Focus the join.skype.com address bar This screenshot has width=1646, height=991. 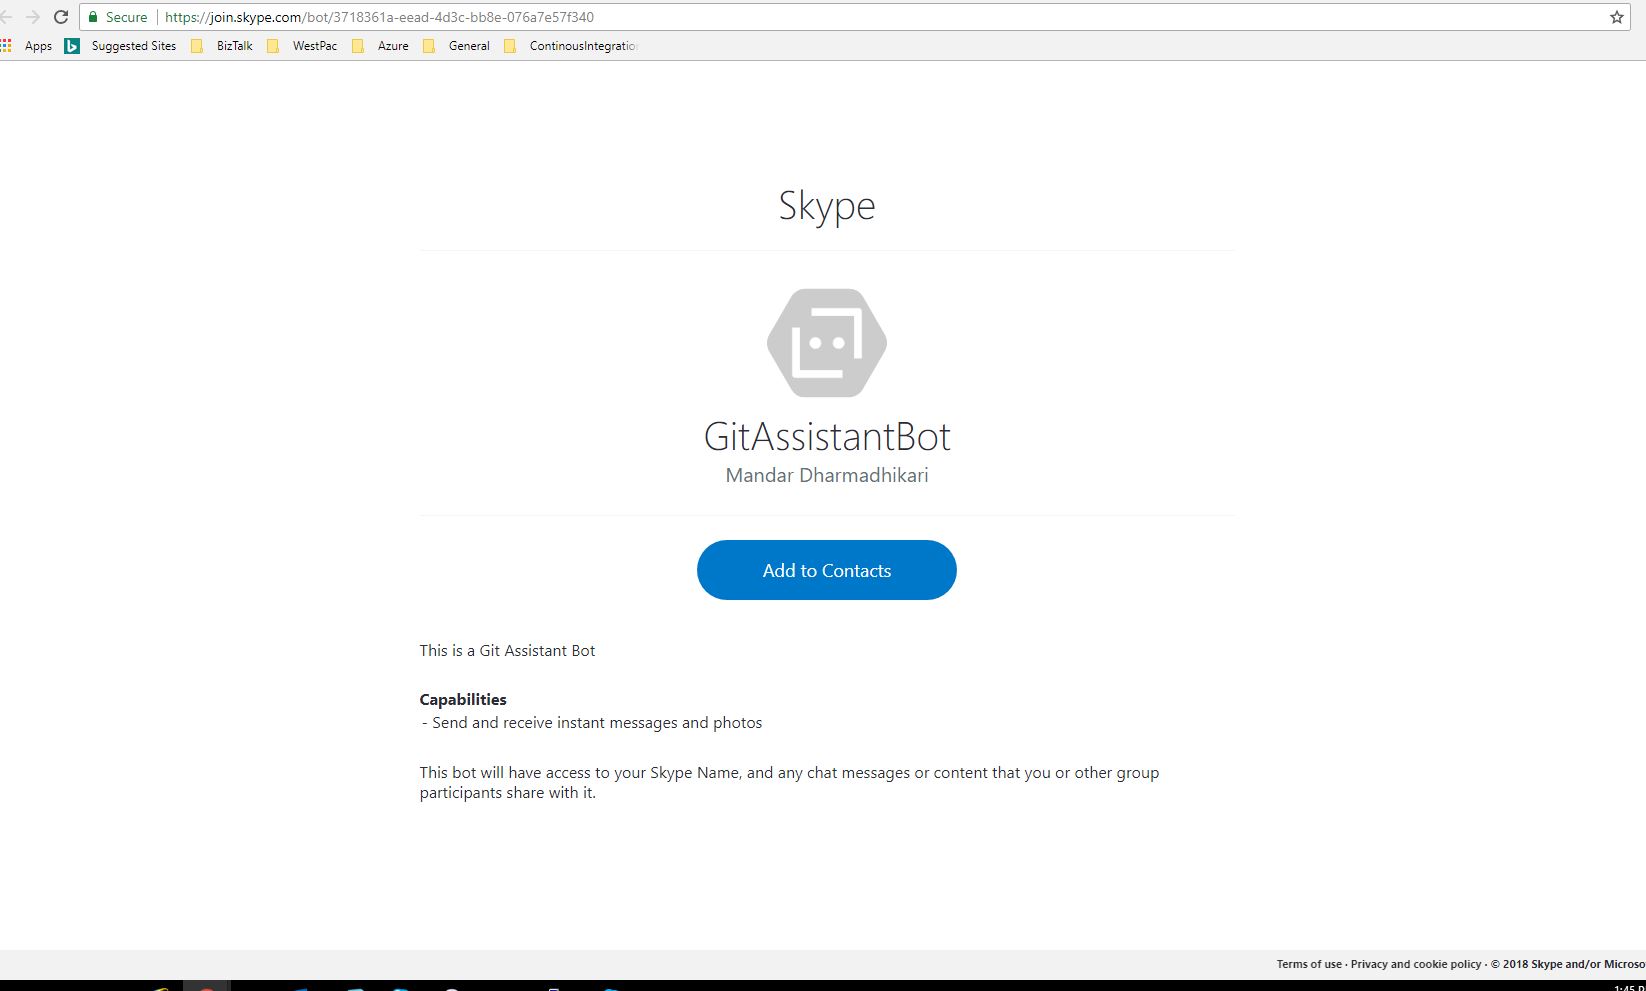pyautogui.click(x=856, y=17)
